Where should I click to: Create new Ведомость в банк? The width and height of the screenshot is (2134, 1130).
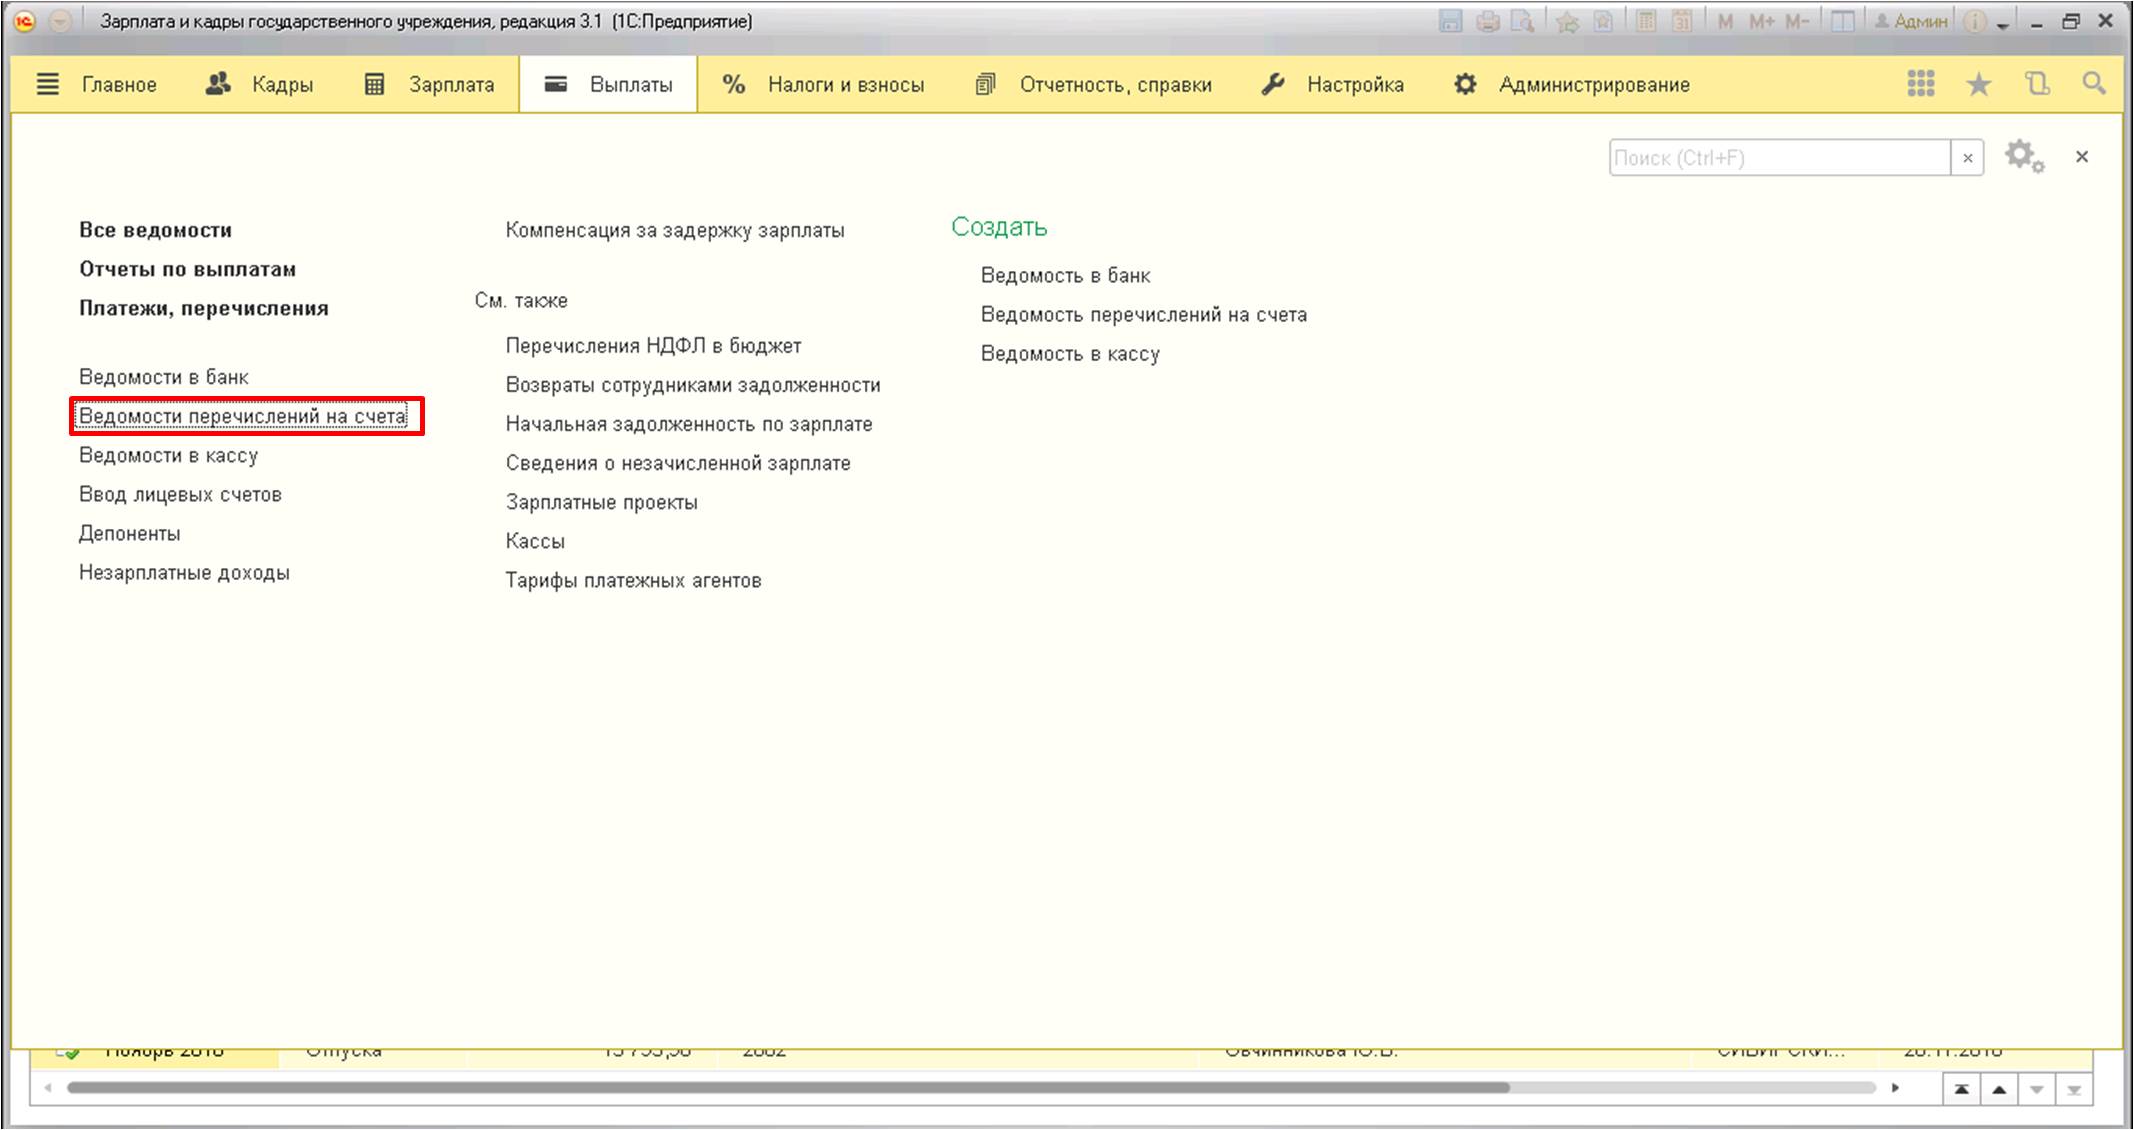point(1066,275)
